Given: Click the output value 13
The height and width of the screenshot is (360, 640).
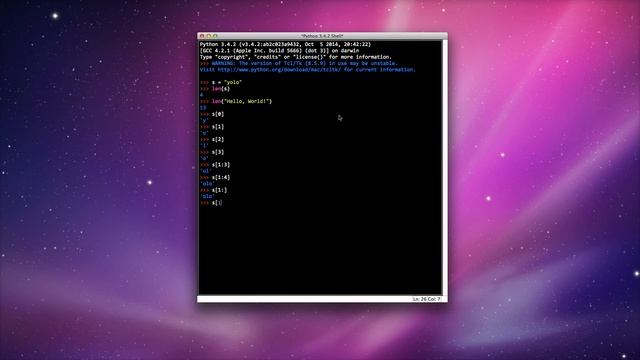Looking at the screenshot, I should 203,108.
